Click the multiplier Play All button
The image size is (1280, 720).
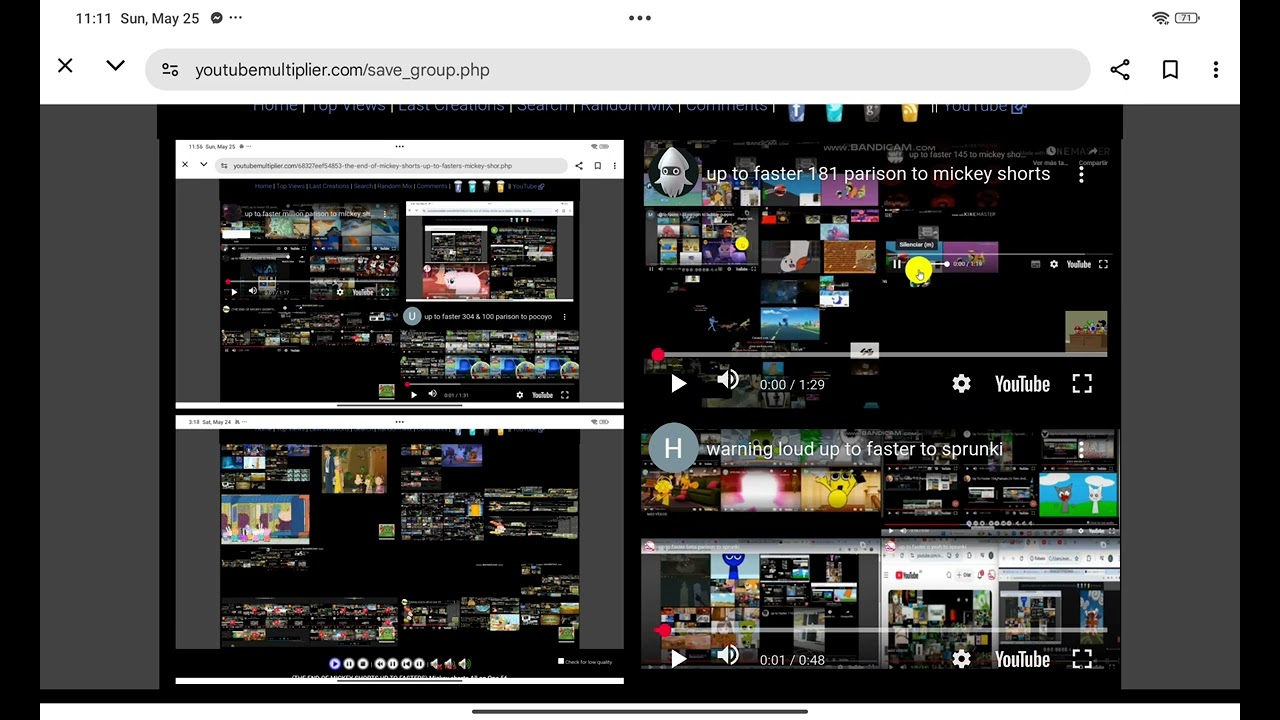(335, 663)
